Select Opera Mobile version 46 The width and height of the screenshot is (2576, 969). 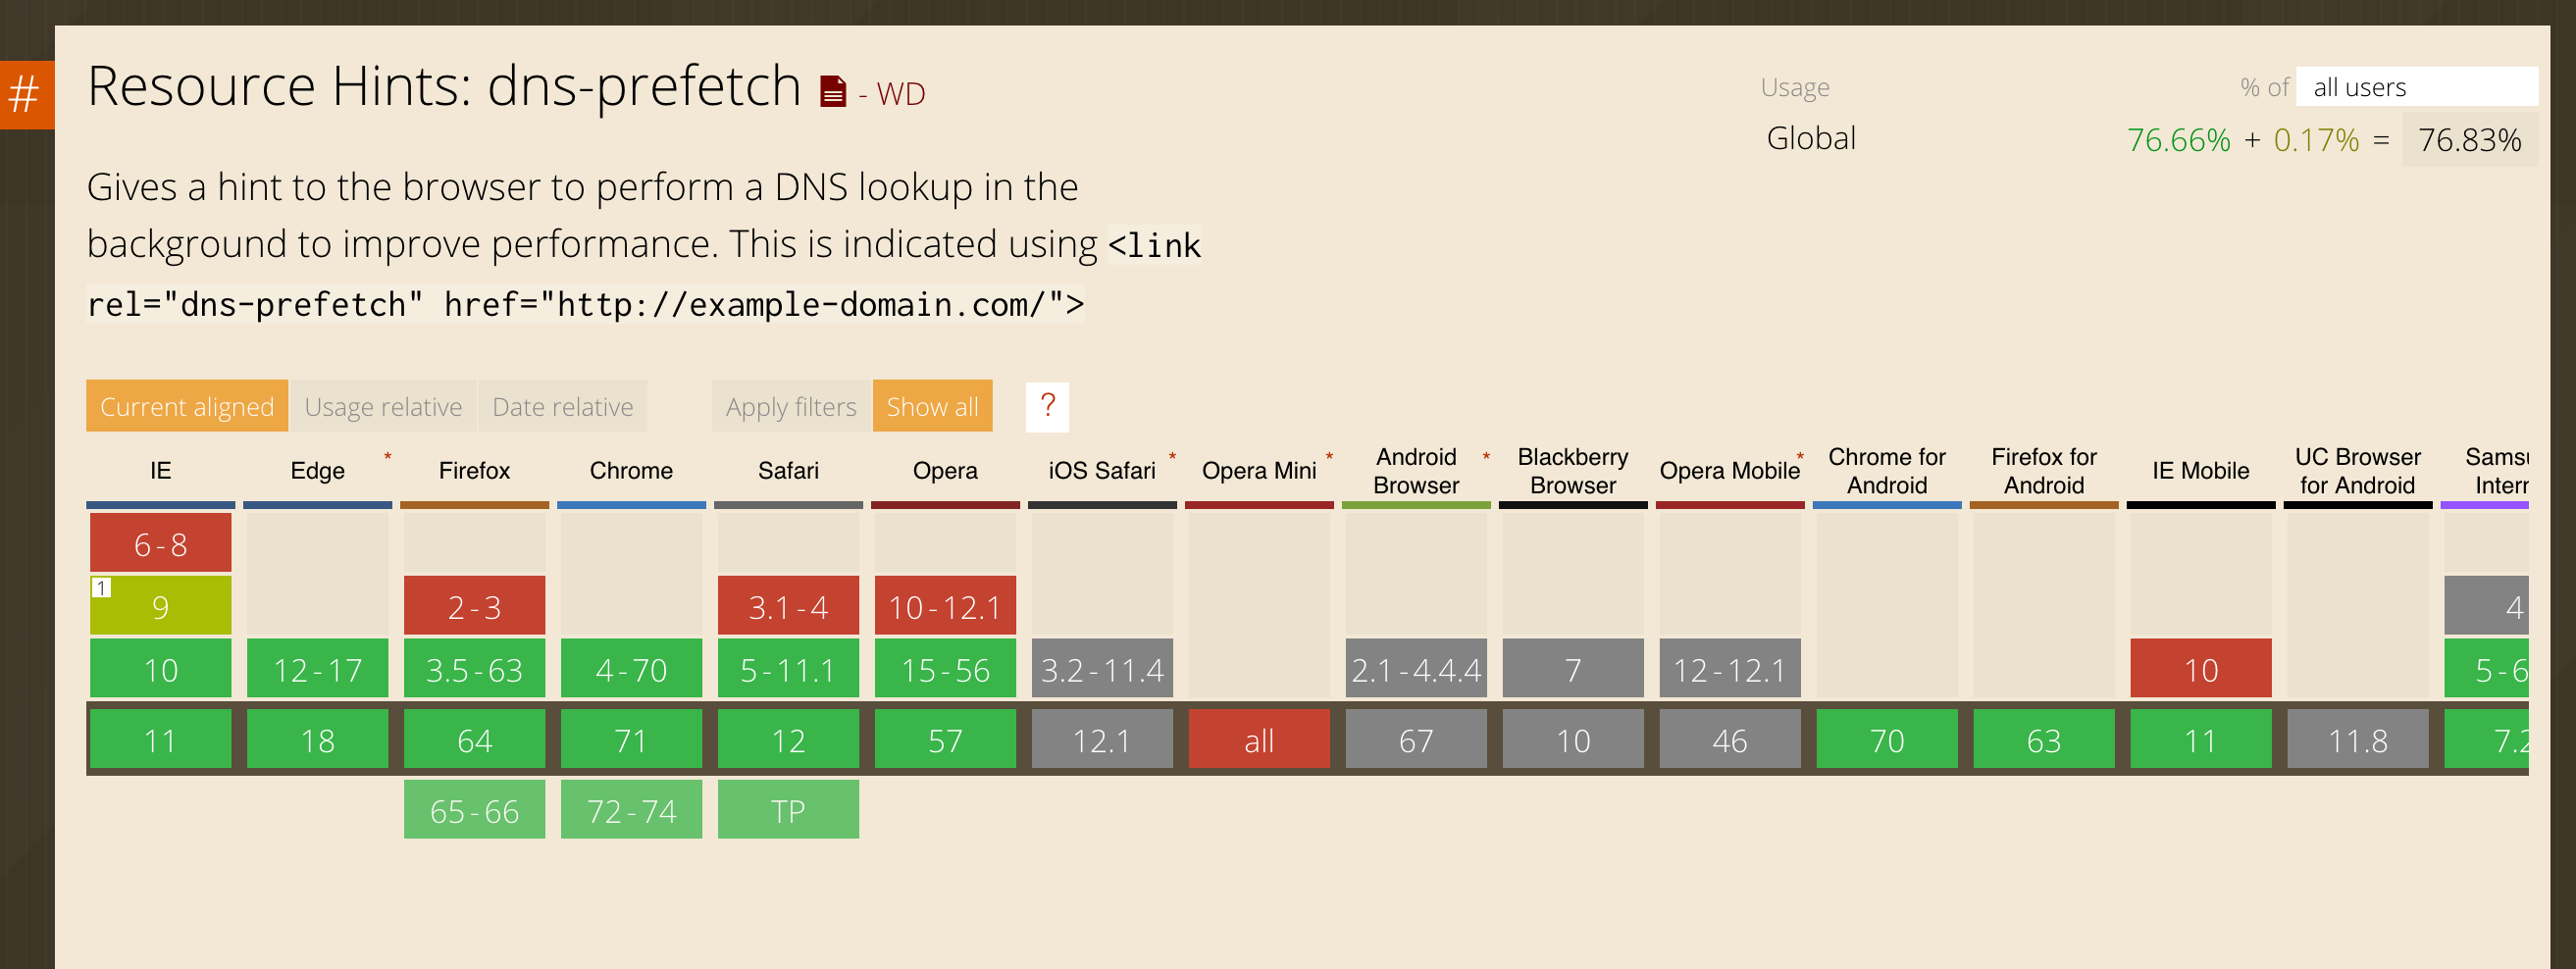(1731, 739)
